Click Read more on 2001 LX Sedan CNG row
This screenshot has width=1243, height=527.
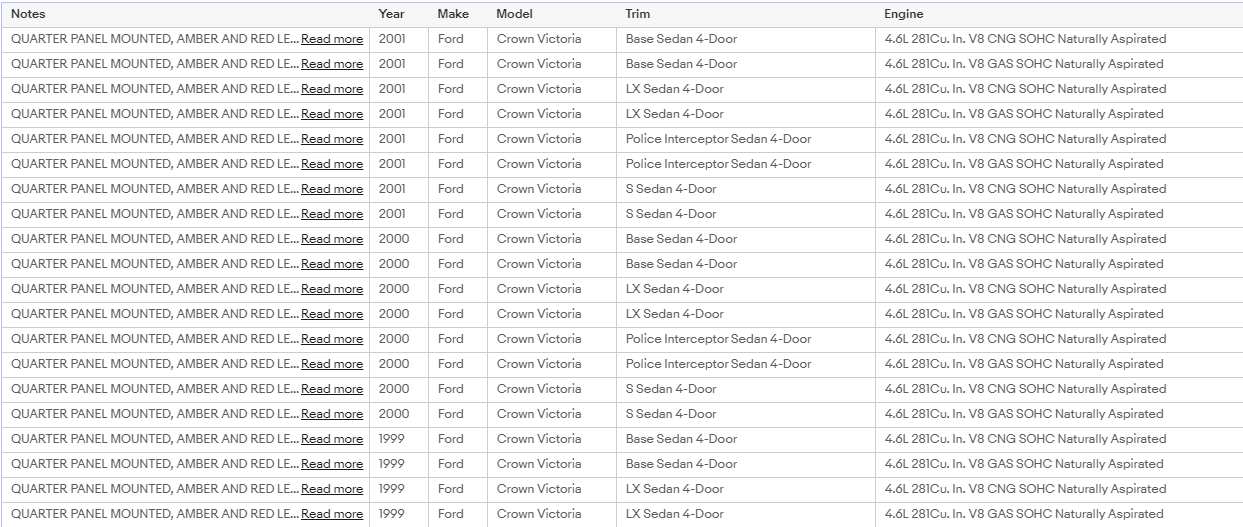[332, 89]
